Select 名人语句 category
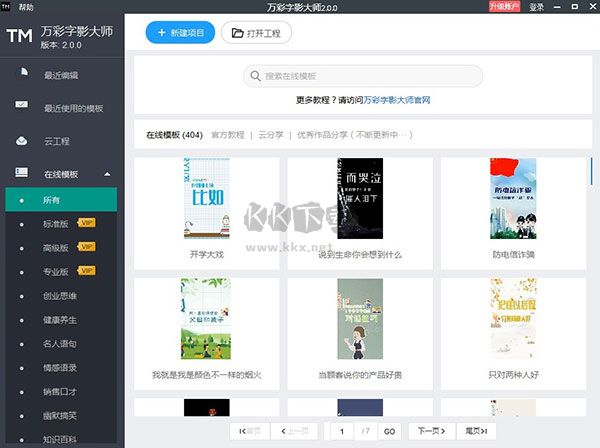This screenshot has height=448, width=600. [60, 344]
